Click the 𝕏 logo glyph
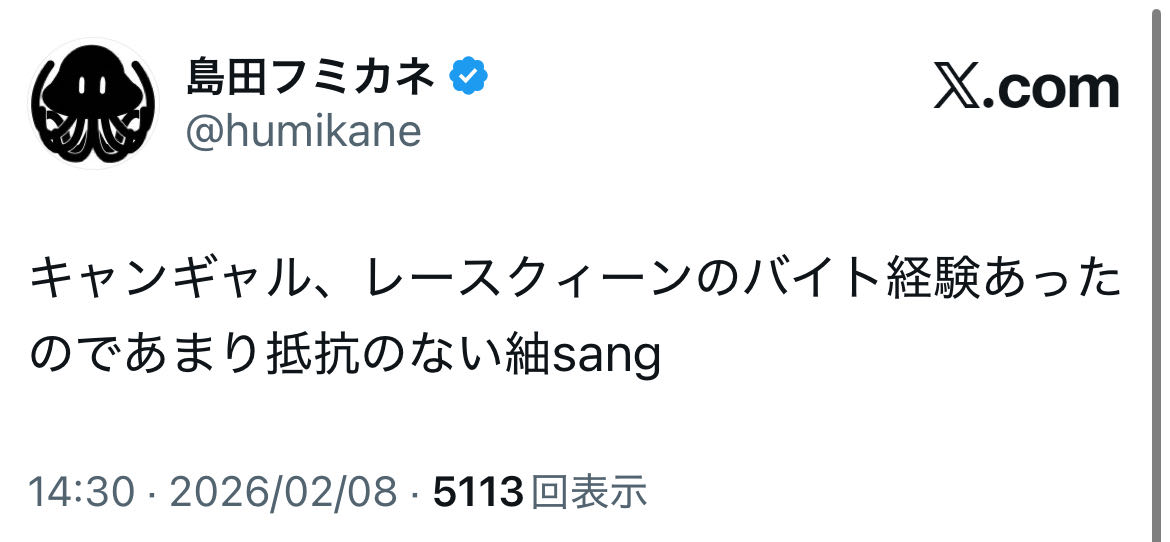Image resolution: width=1170 pixels, height=542 pixels. pyautogui.click(x=958, y=88)
